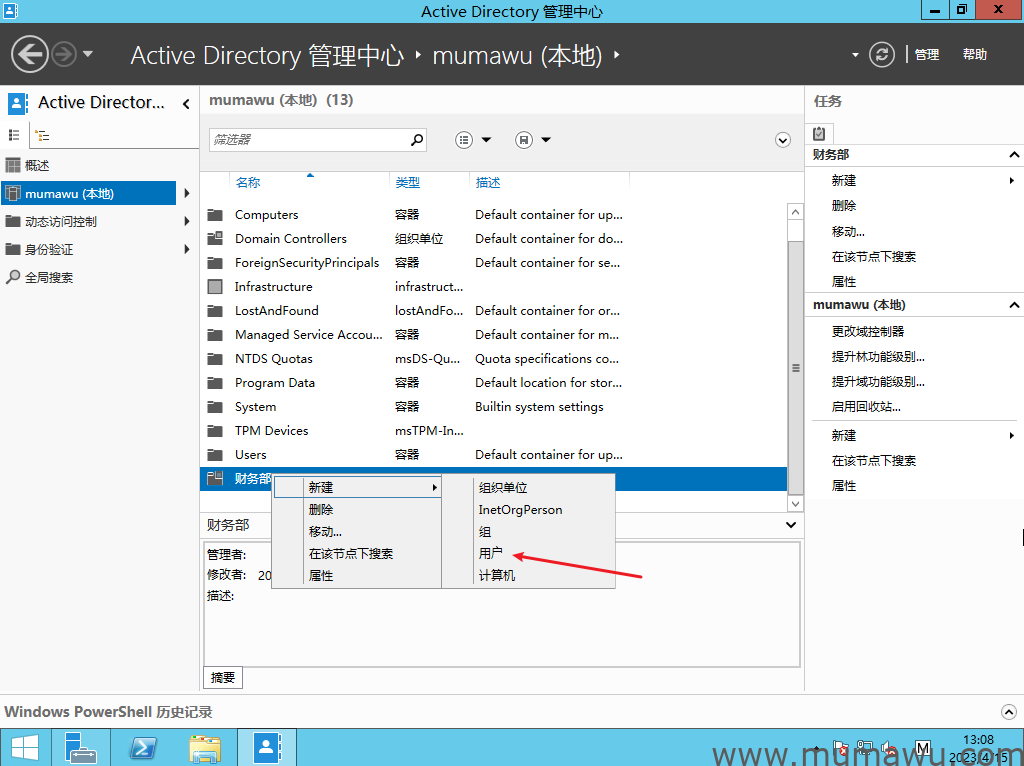Collapse the 财务部 tasks section

[1014, 155]
